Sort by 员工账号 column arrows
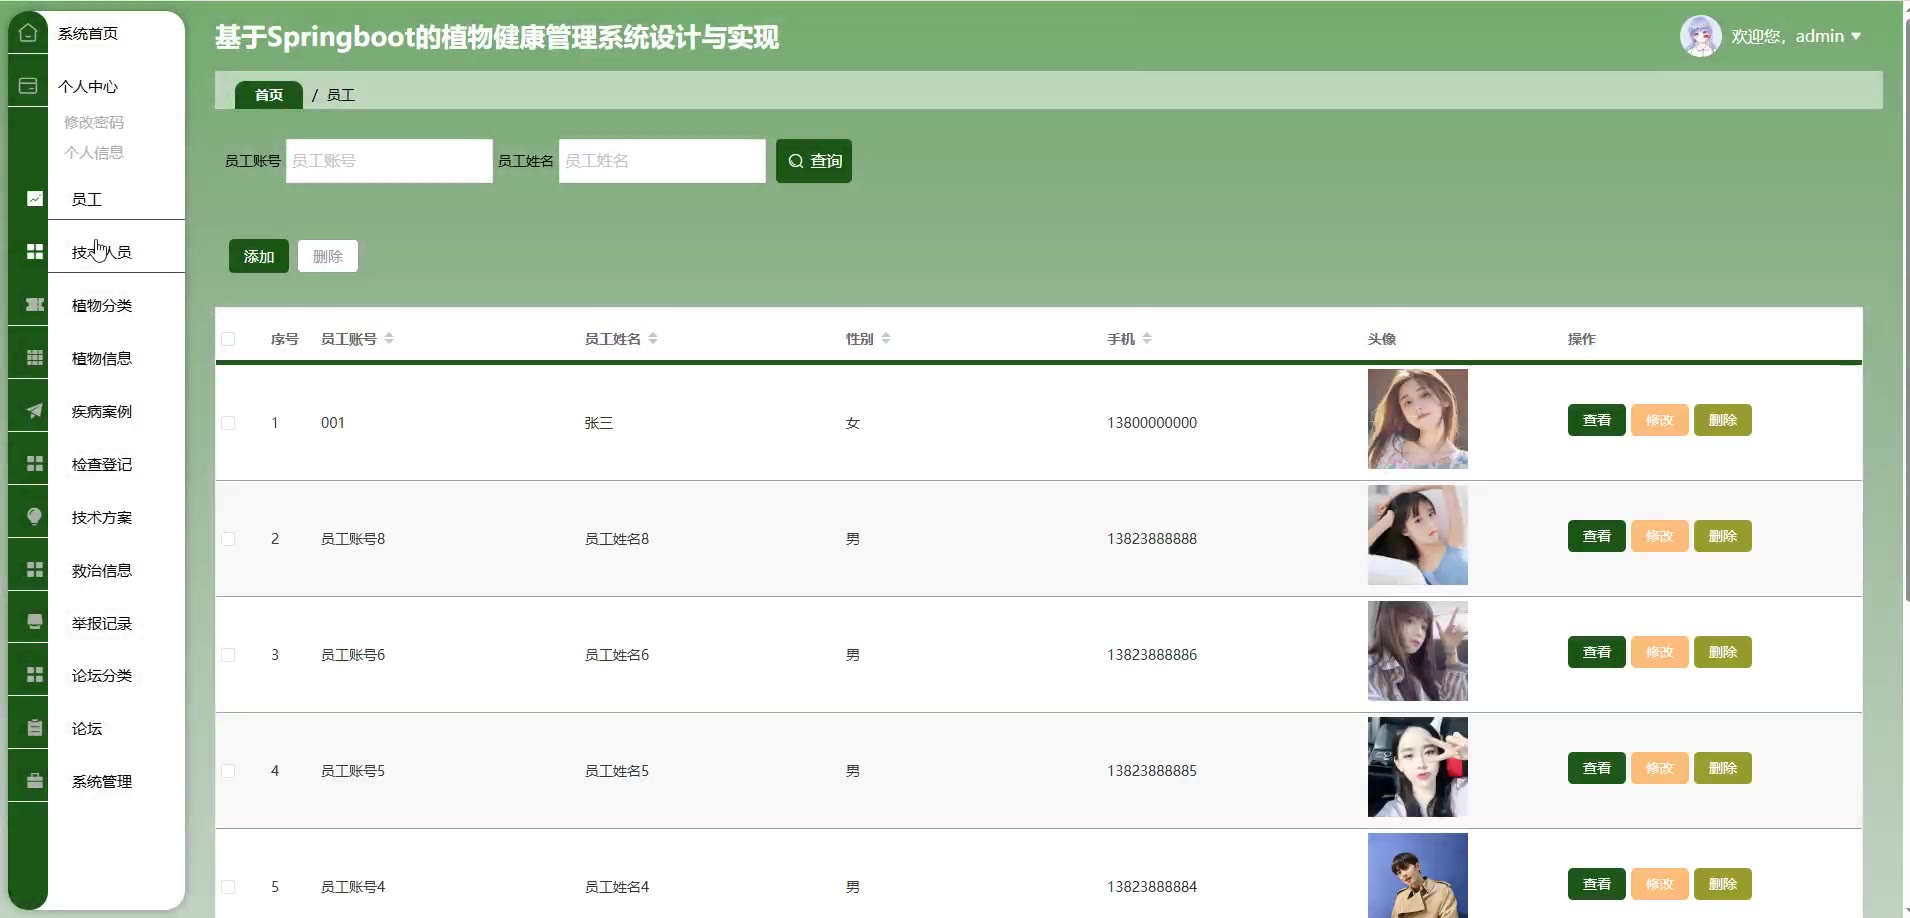Viewport: 1910px width, 918px height. point(389,339)
